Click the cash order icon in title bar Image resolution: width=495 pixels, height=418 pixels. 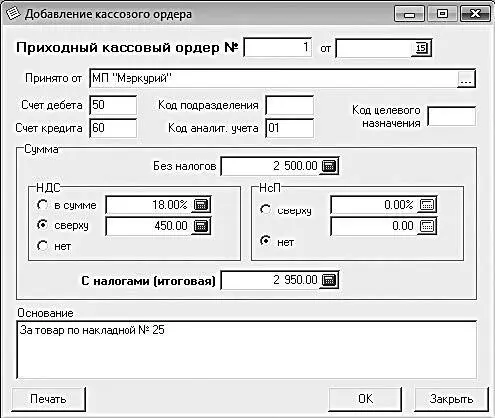point(13,14)
